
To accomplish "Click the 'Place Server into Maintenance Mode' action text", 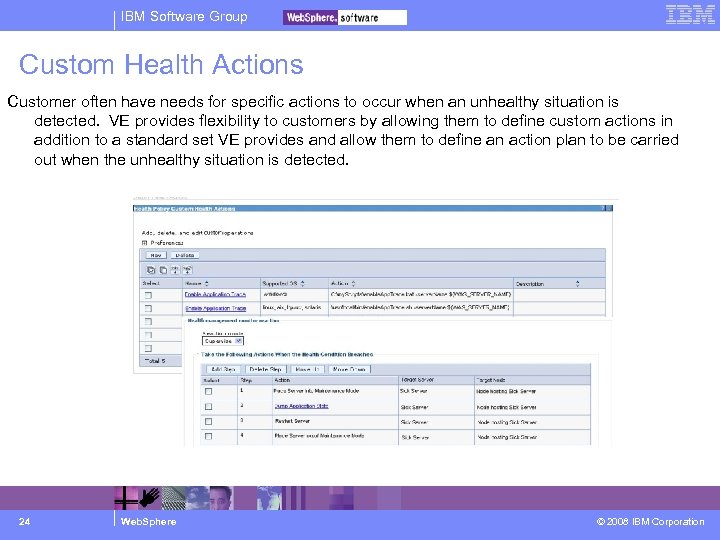I will click(x=316, y=391).
